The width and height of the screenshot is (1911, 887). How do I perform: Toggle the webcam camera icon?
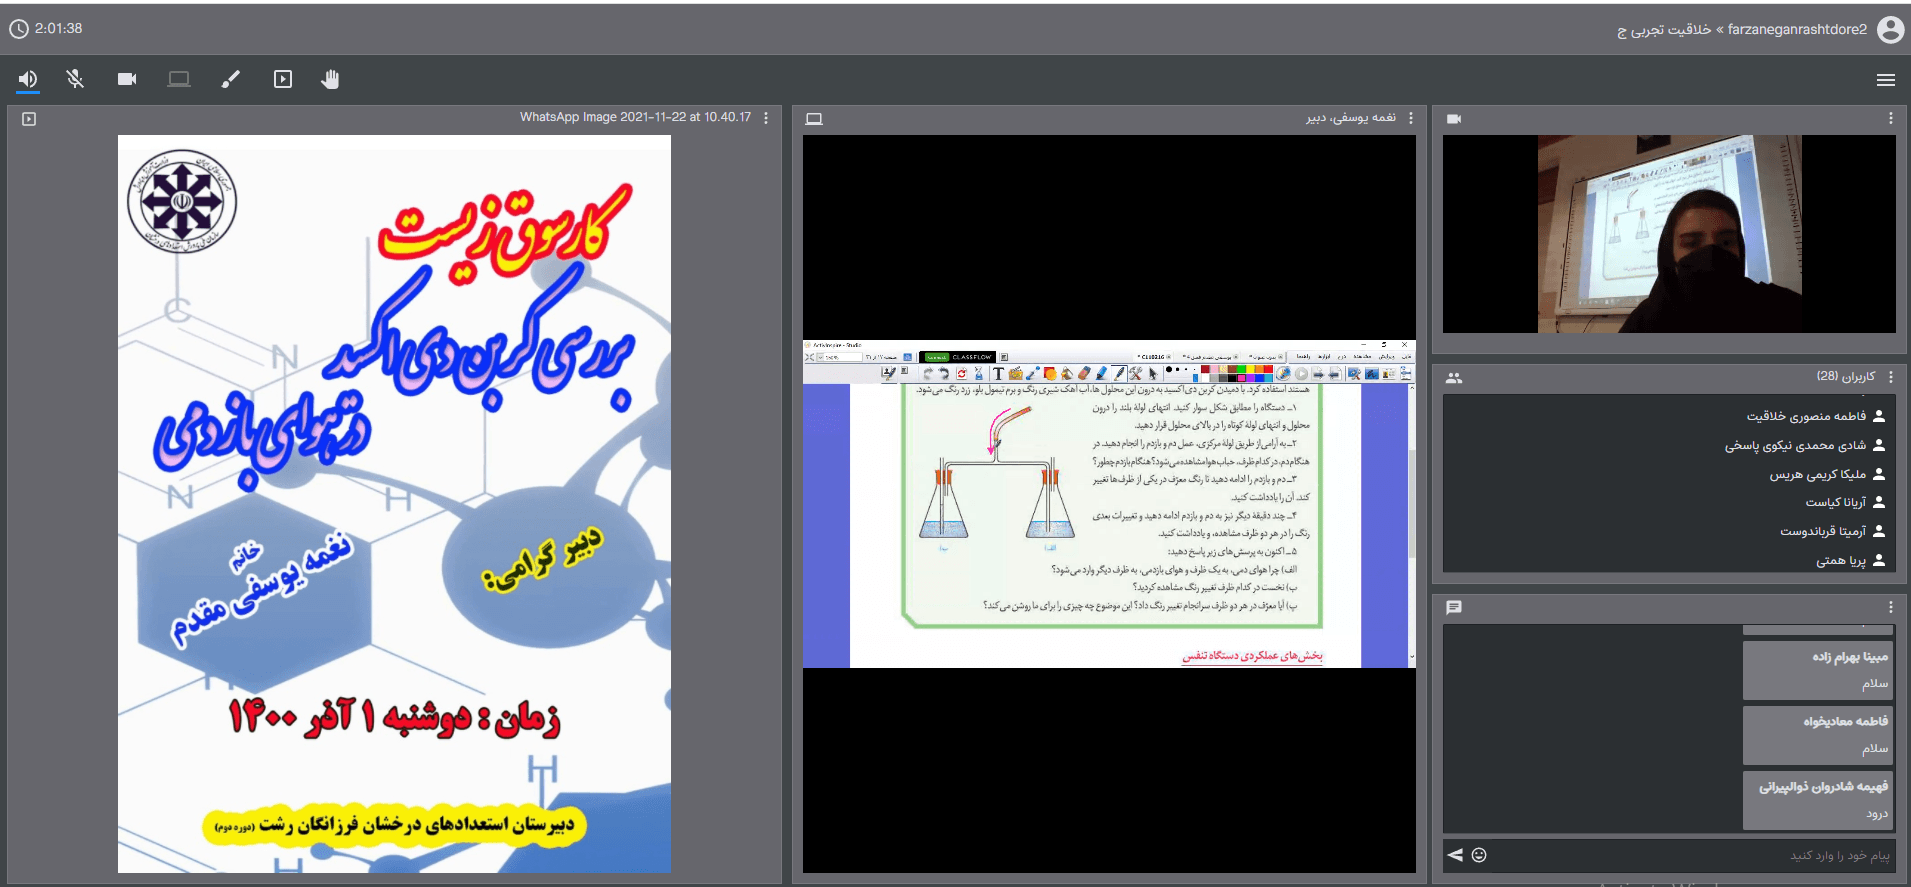[x=127, y=79]
